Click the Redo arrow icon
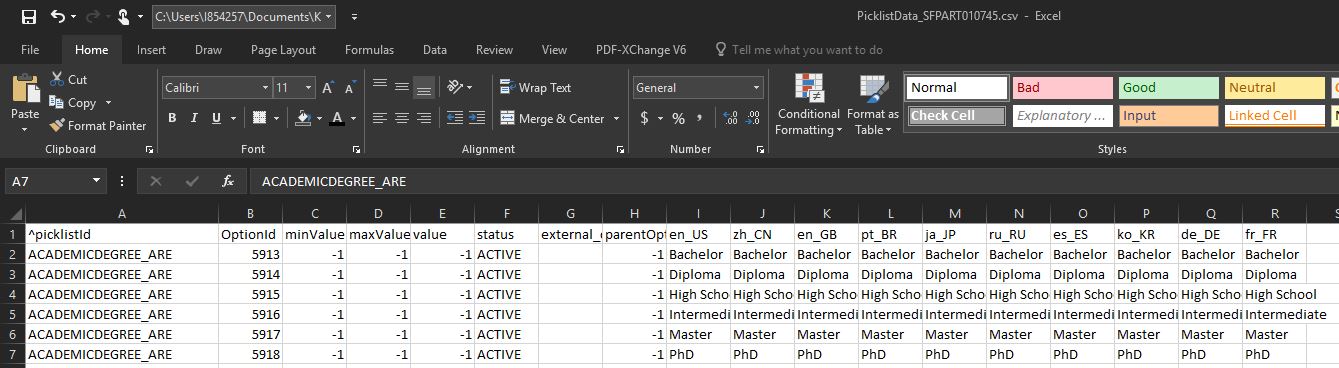Screen dimensions: 1339x368 (x=92, y=17)
